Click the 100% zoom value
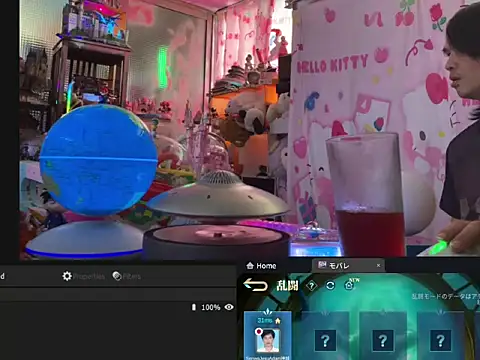Viewport: 480px width, 360px height. point(211,307)
